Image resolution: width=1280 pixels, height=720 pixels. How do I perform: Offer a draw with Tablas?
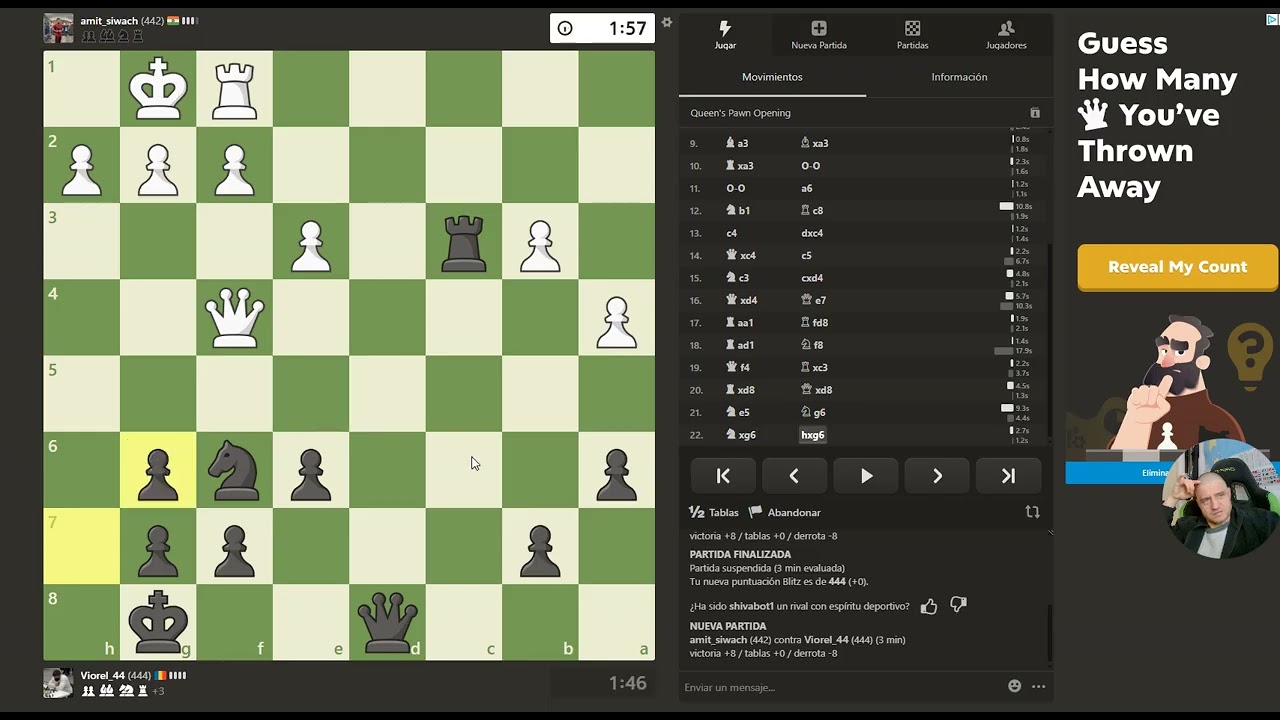[x=714, y=512]
